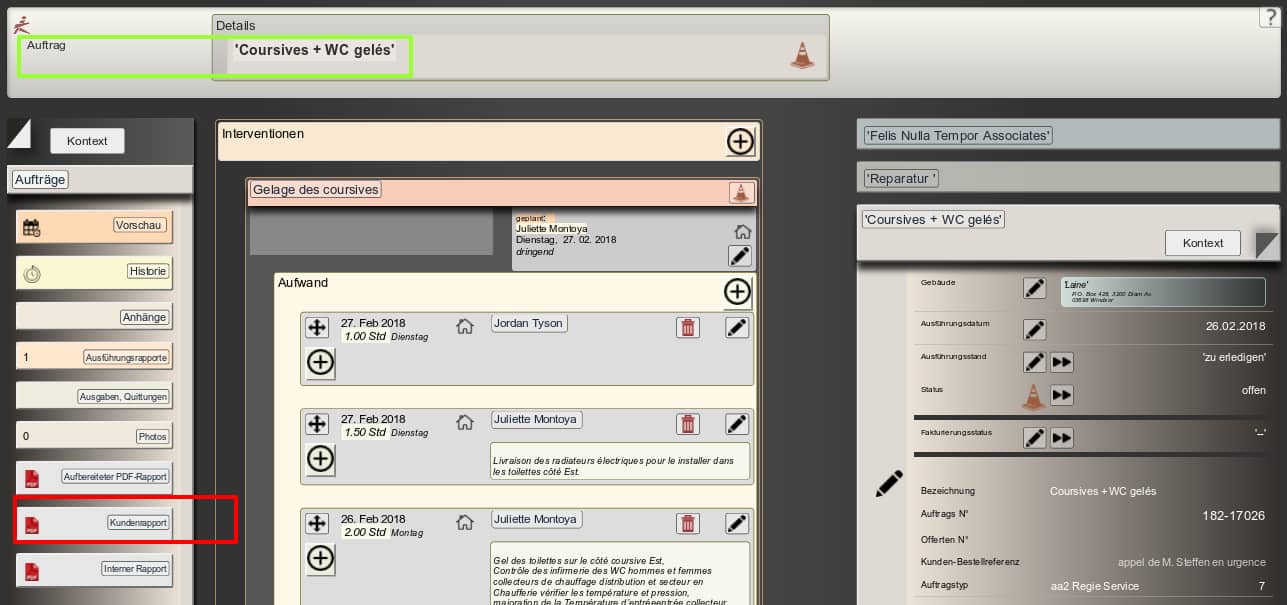
Task: Edit the 26. Feb 2018 expense entry
Action: click(x=737, y=523)
